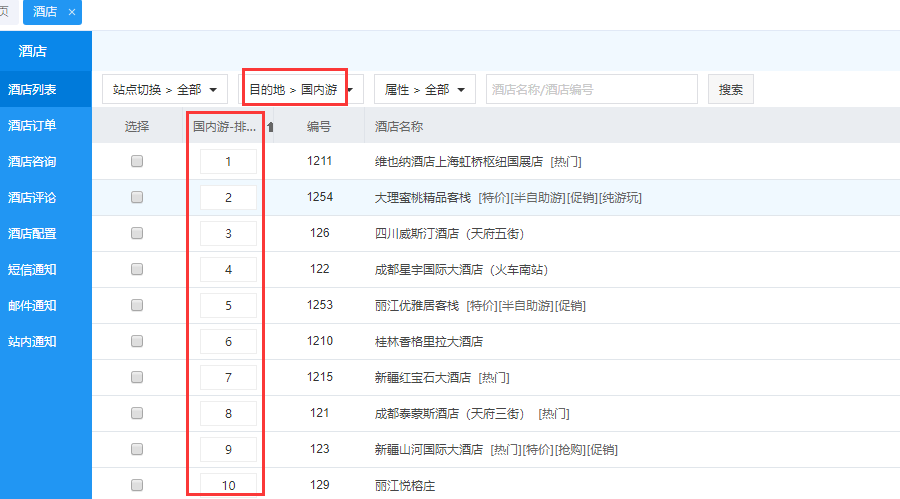Navigate to 酒店评论
This screenshot has height=499, width=900.
[33, 198]
